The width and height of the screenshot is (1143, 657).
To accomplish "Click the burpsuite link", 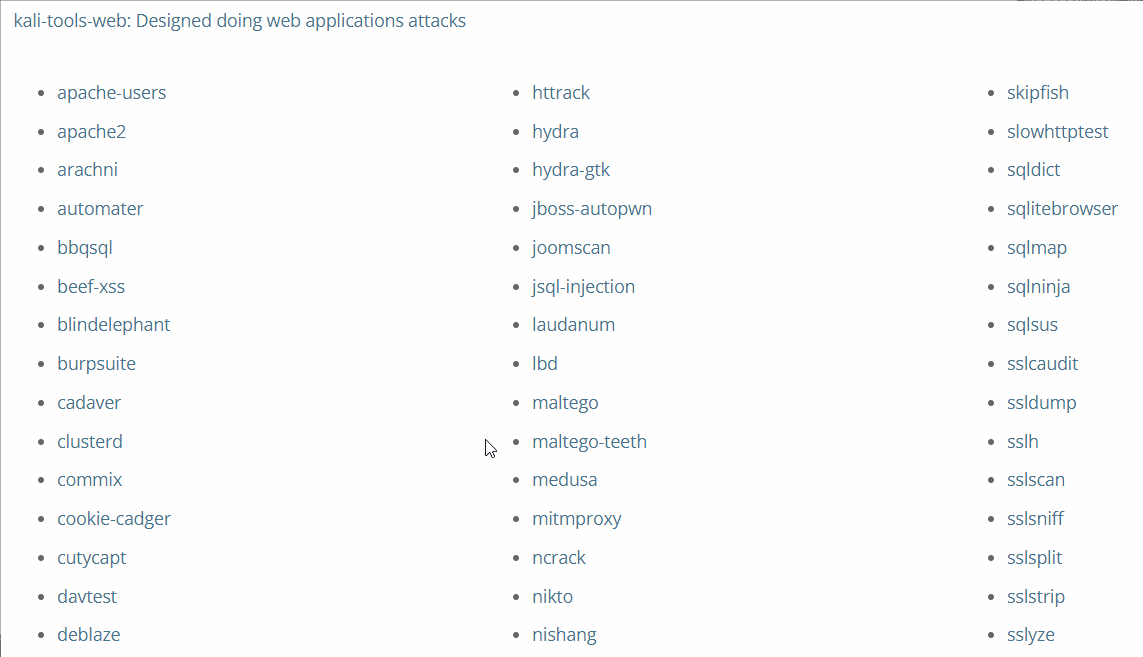I will pos(96,363).
